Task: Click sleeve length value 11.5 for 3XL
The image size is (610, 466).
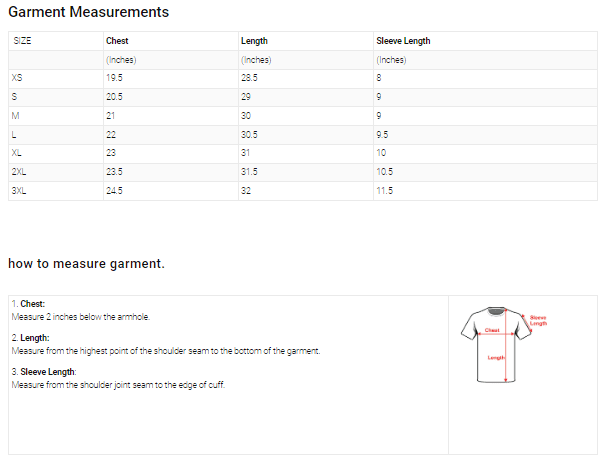Action: pos(384,191)
